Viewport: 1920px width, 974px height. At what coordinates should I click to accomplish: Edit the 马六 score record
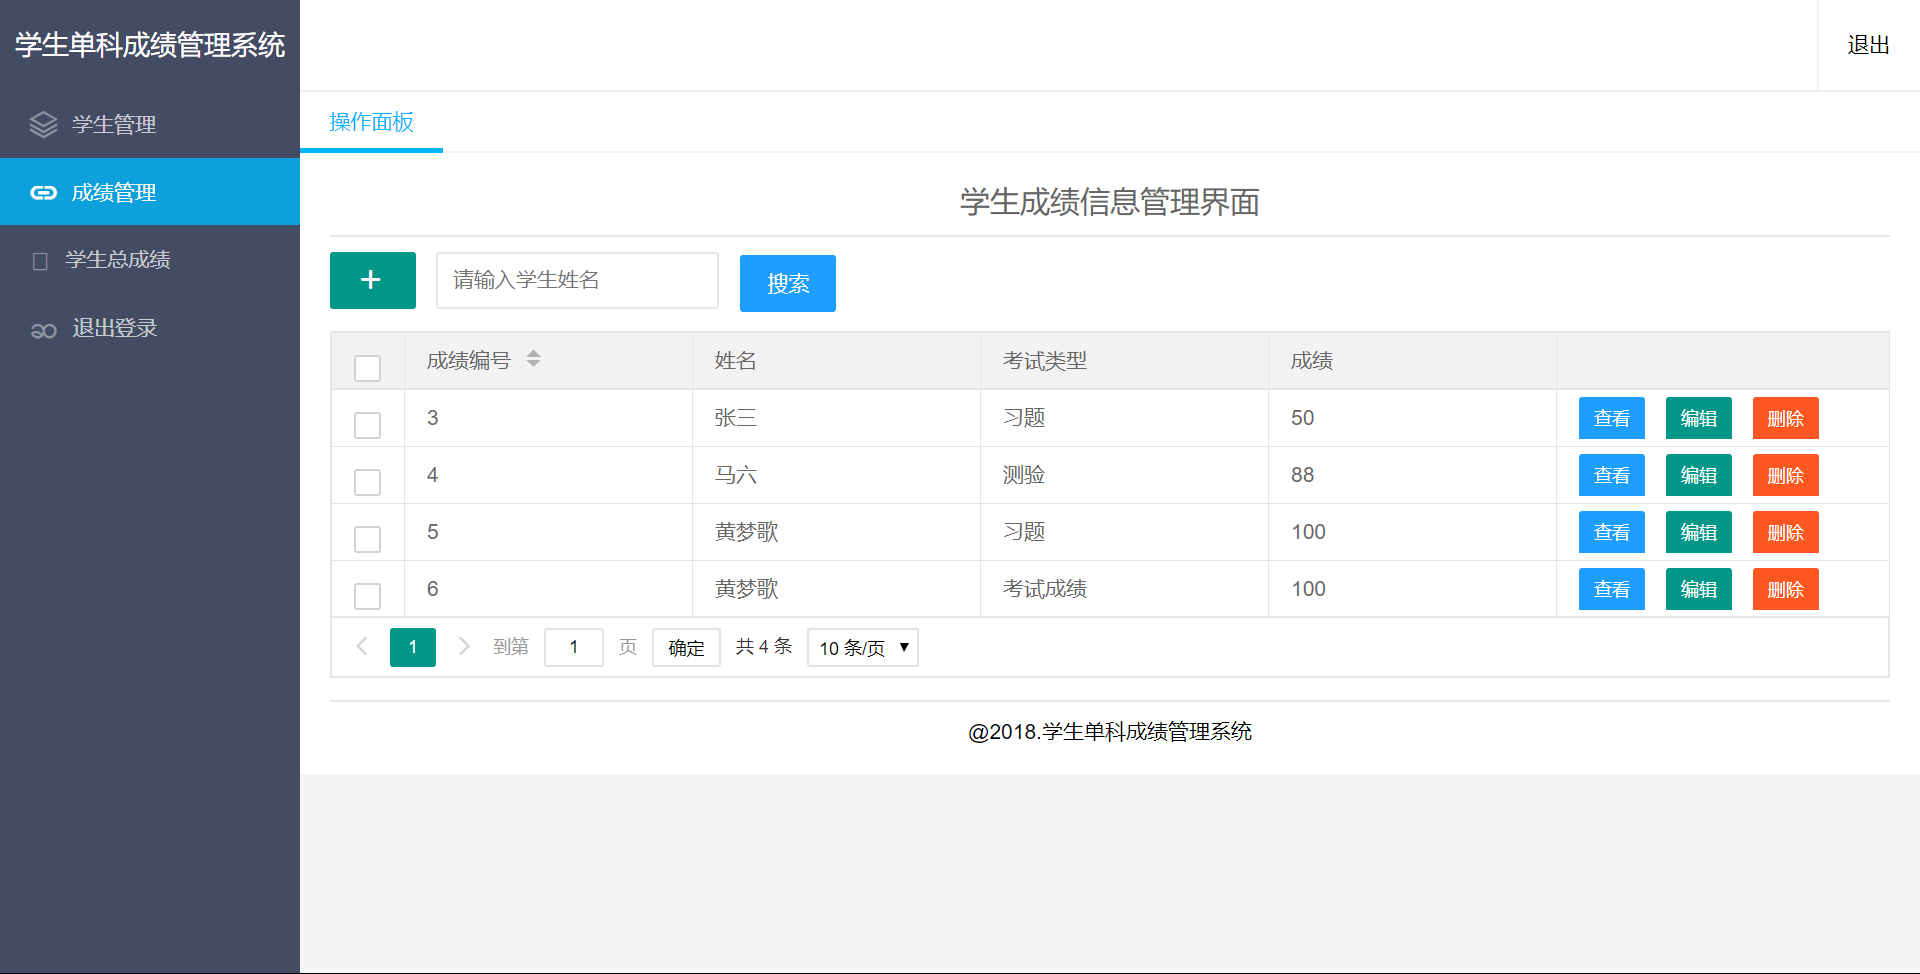pyautogui.click(x=1698, y=476)
